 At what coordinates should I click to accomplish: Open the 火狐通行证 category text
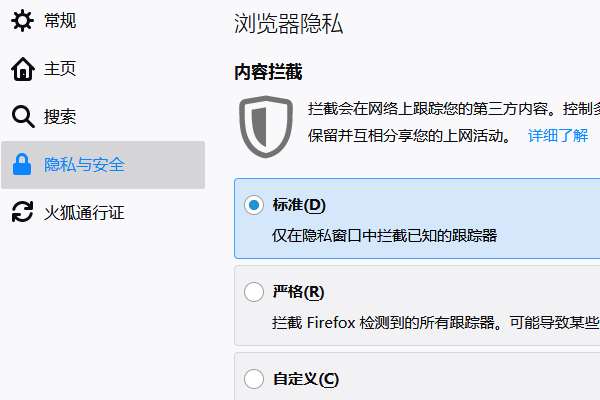pyautogui.click(x=84, y=213)
